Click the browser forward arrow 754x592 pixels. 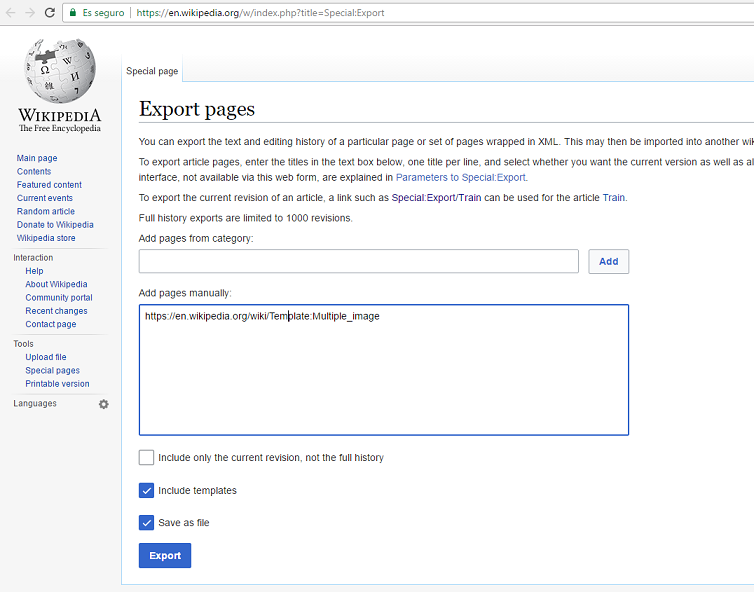pyautogui.click(x=30, y=13)
